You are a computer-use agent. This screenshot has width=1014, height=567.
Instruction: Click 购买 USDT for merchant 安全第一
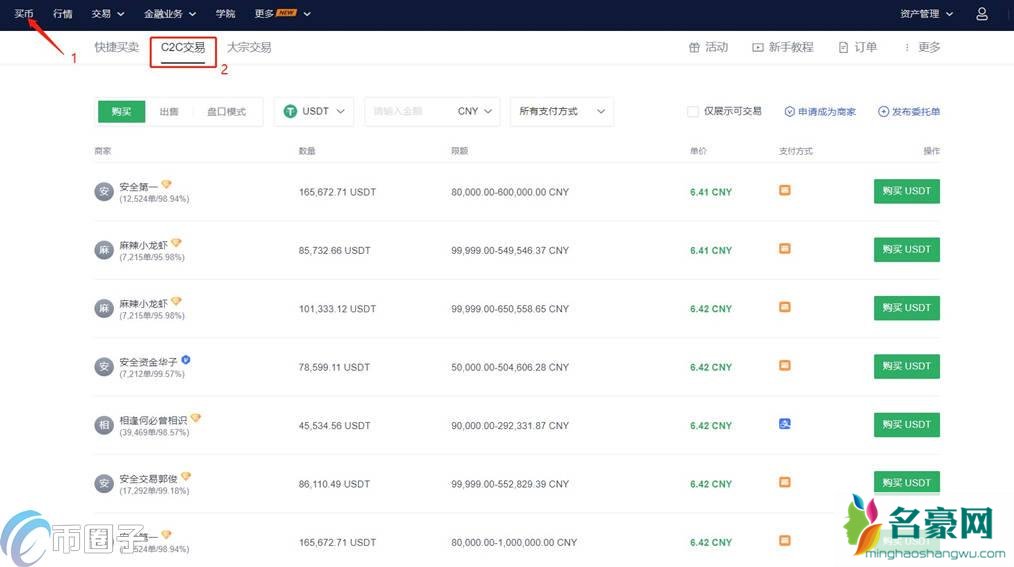pyautogui.click(x=906, y=191)
